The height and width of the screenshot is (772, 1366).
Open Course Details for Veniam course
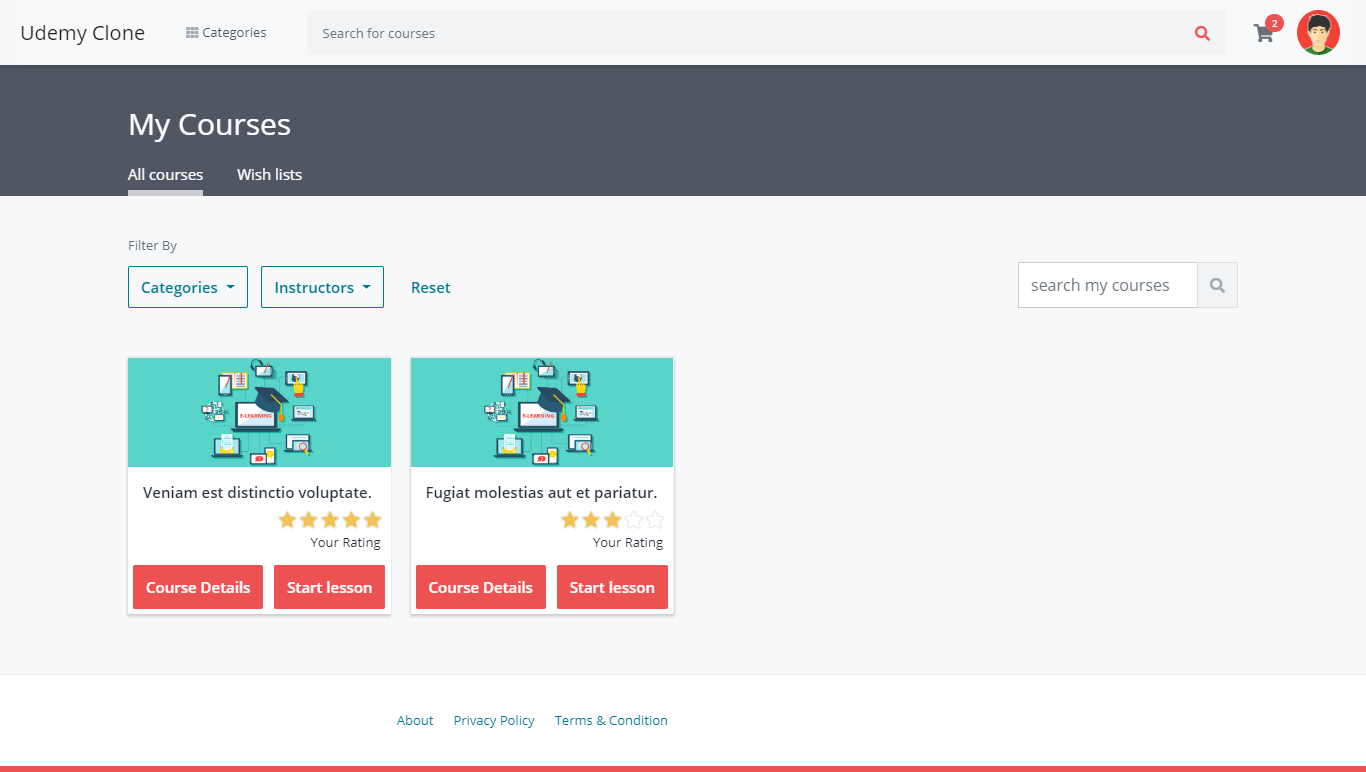click(198, 587)
